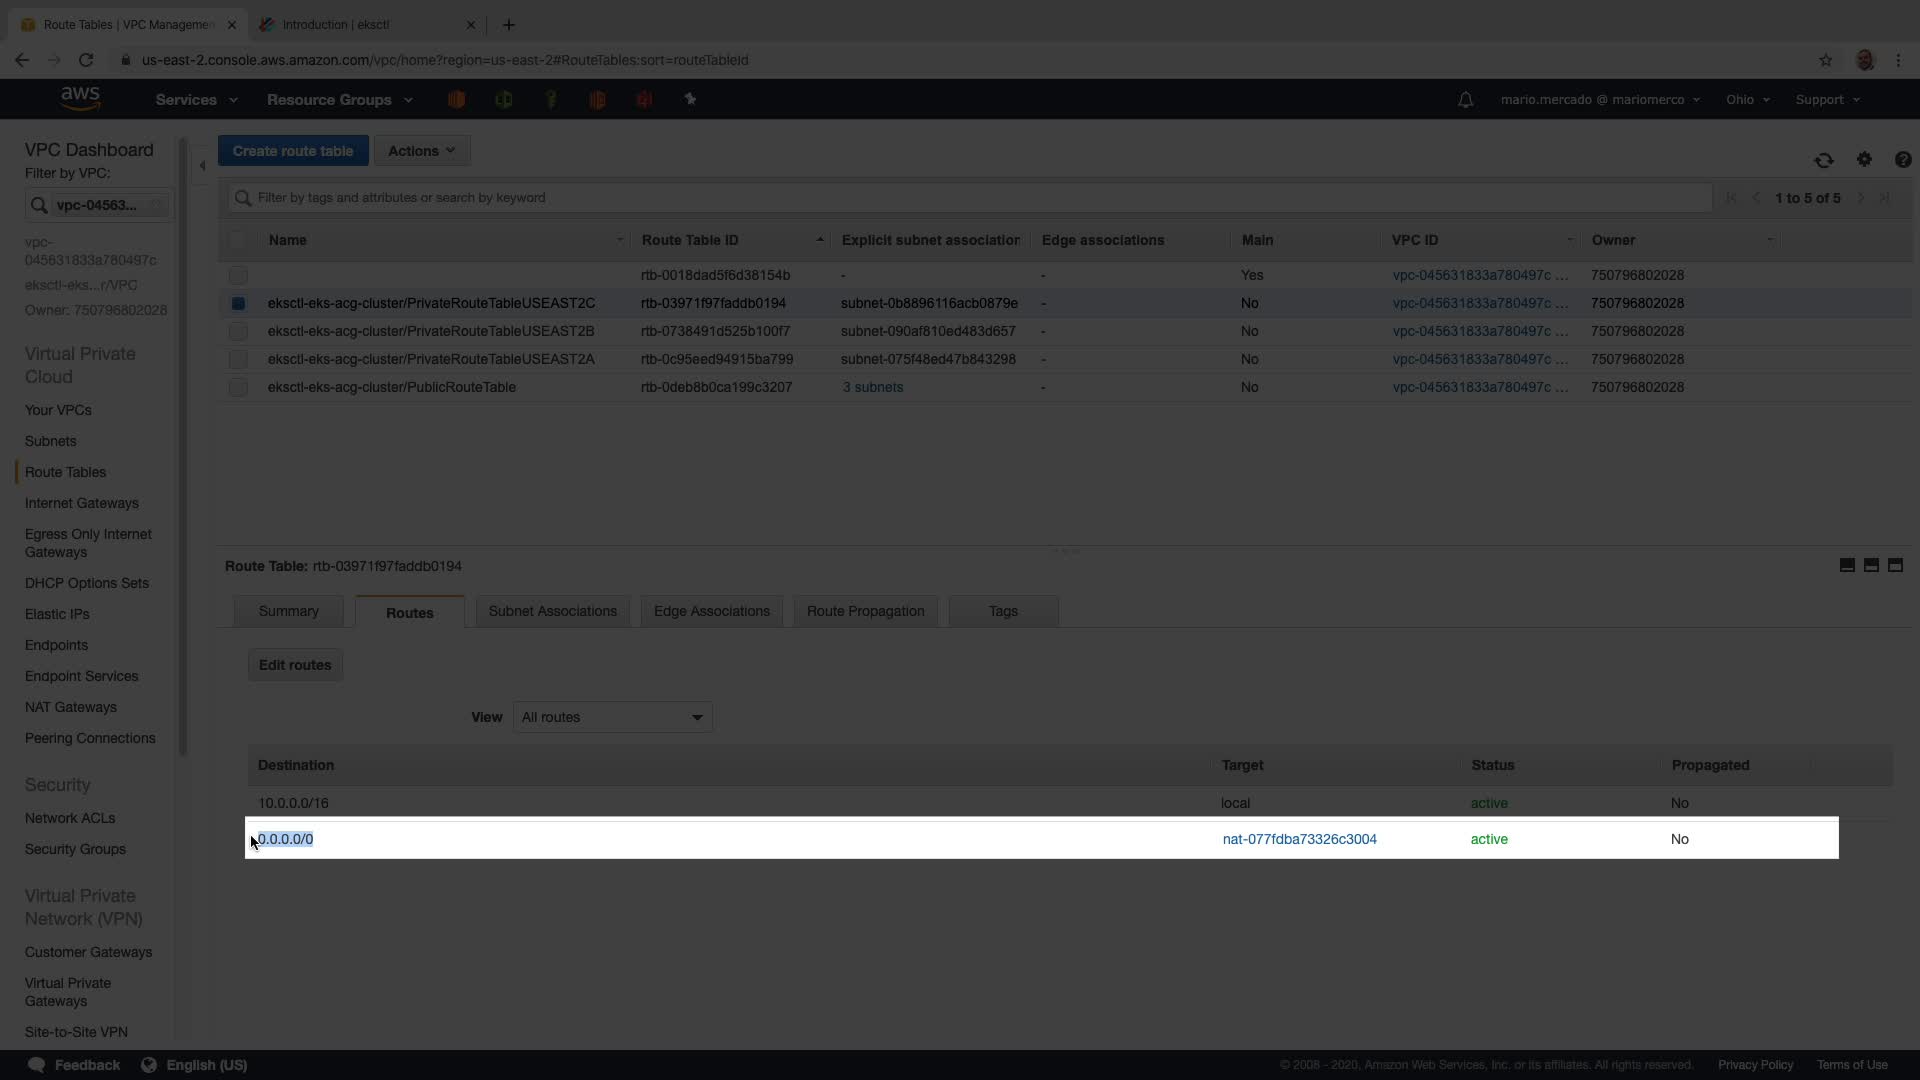
Task: Click the help question mark icon
Action: (1902, 160)
